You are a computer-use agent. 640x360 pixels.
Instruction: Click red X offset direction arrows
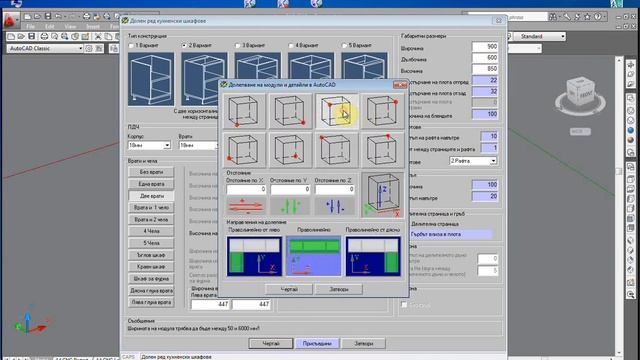[x=246, y=207]
